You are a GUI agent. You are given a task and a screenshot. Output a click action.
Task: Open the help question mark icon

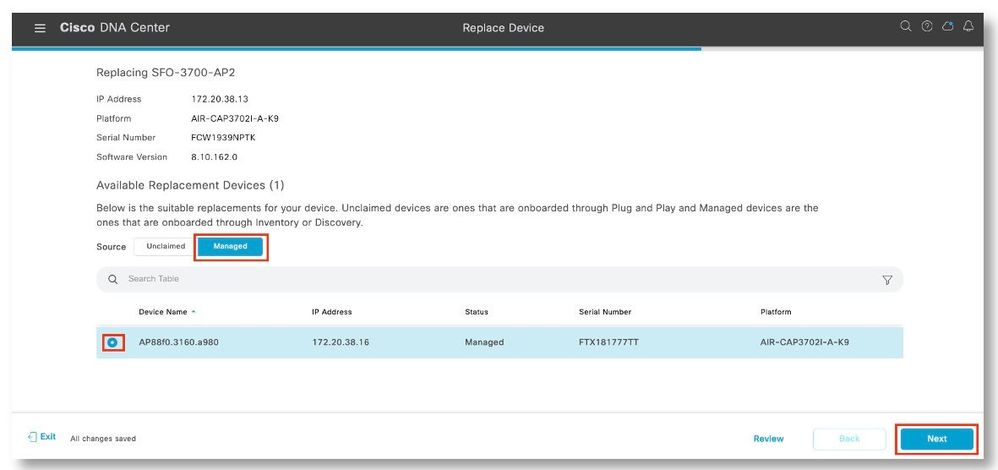(x=927, y=27)
